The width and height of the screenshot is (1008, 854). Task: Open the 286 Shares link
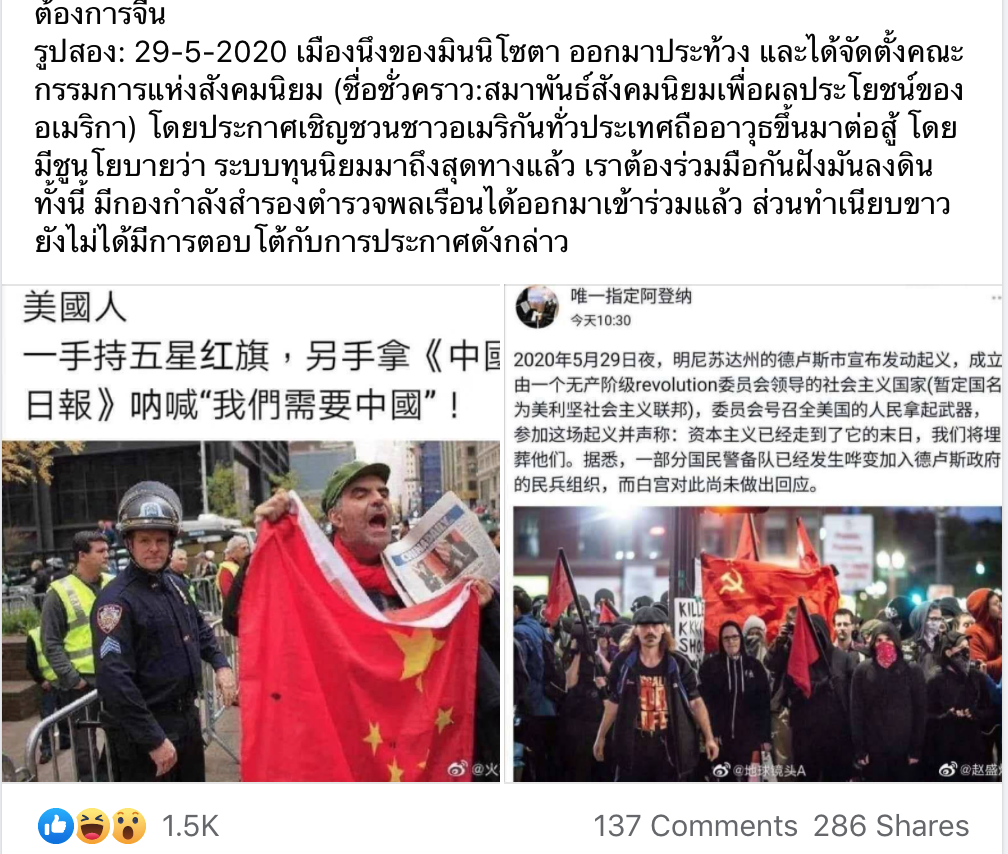(x=891, y=826)
